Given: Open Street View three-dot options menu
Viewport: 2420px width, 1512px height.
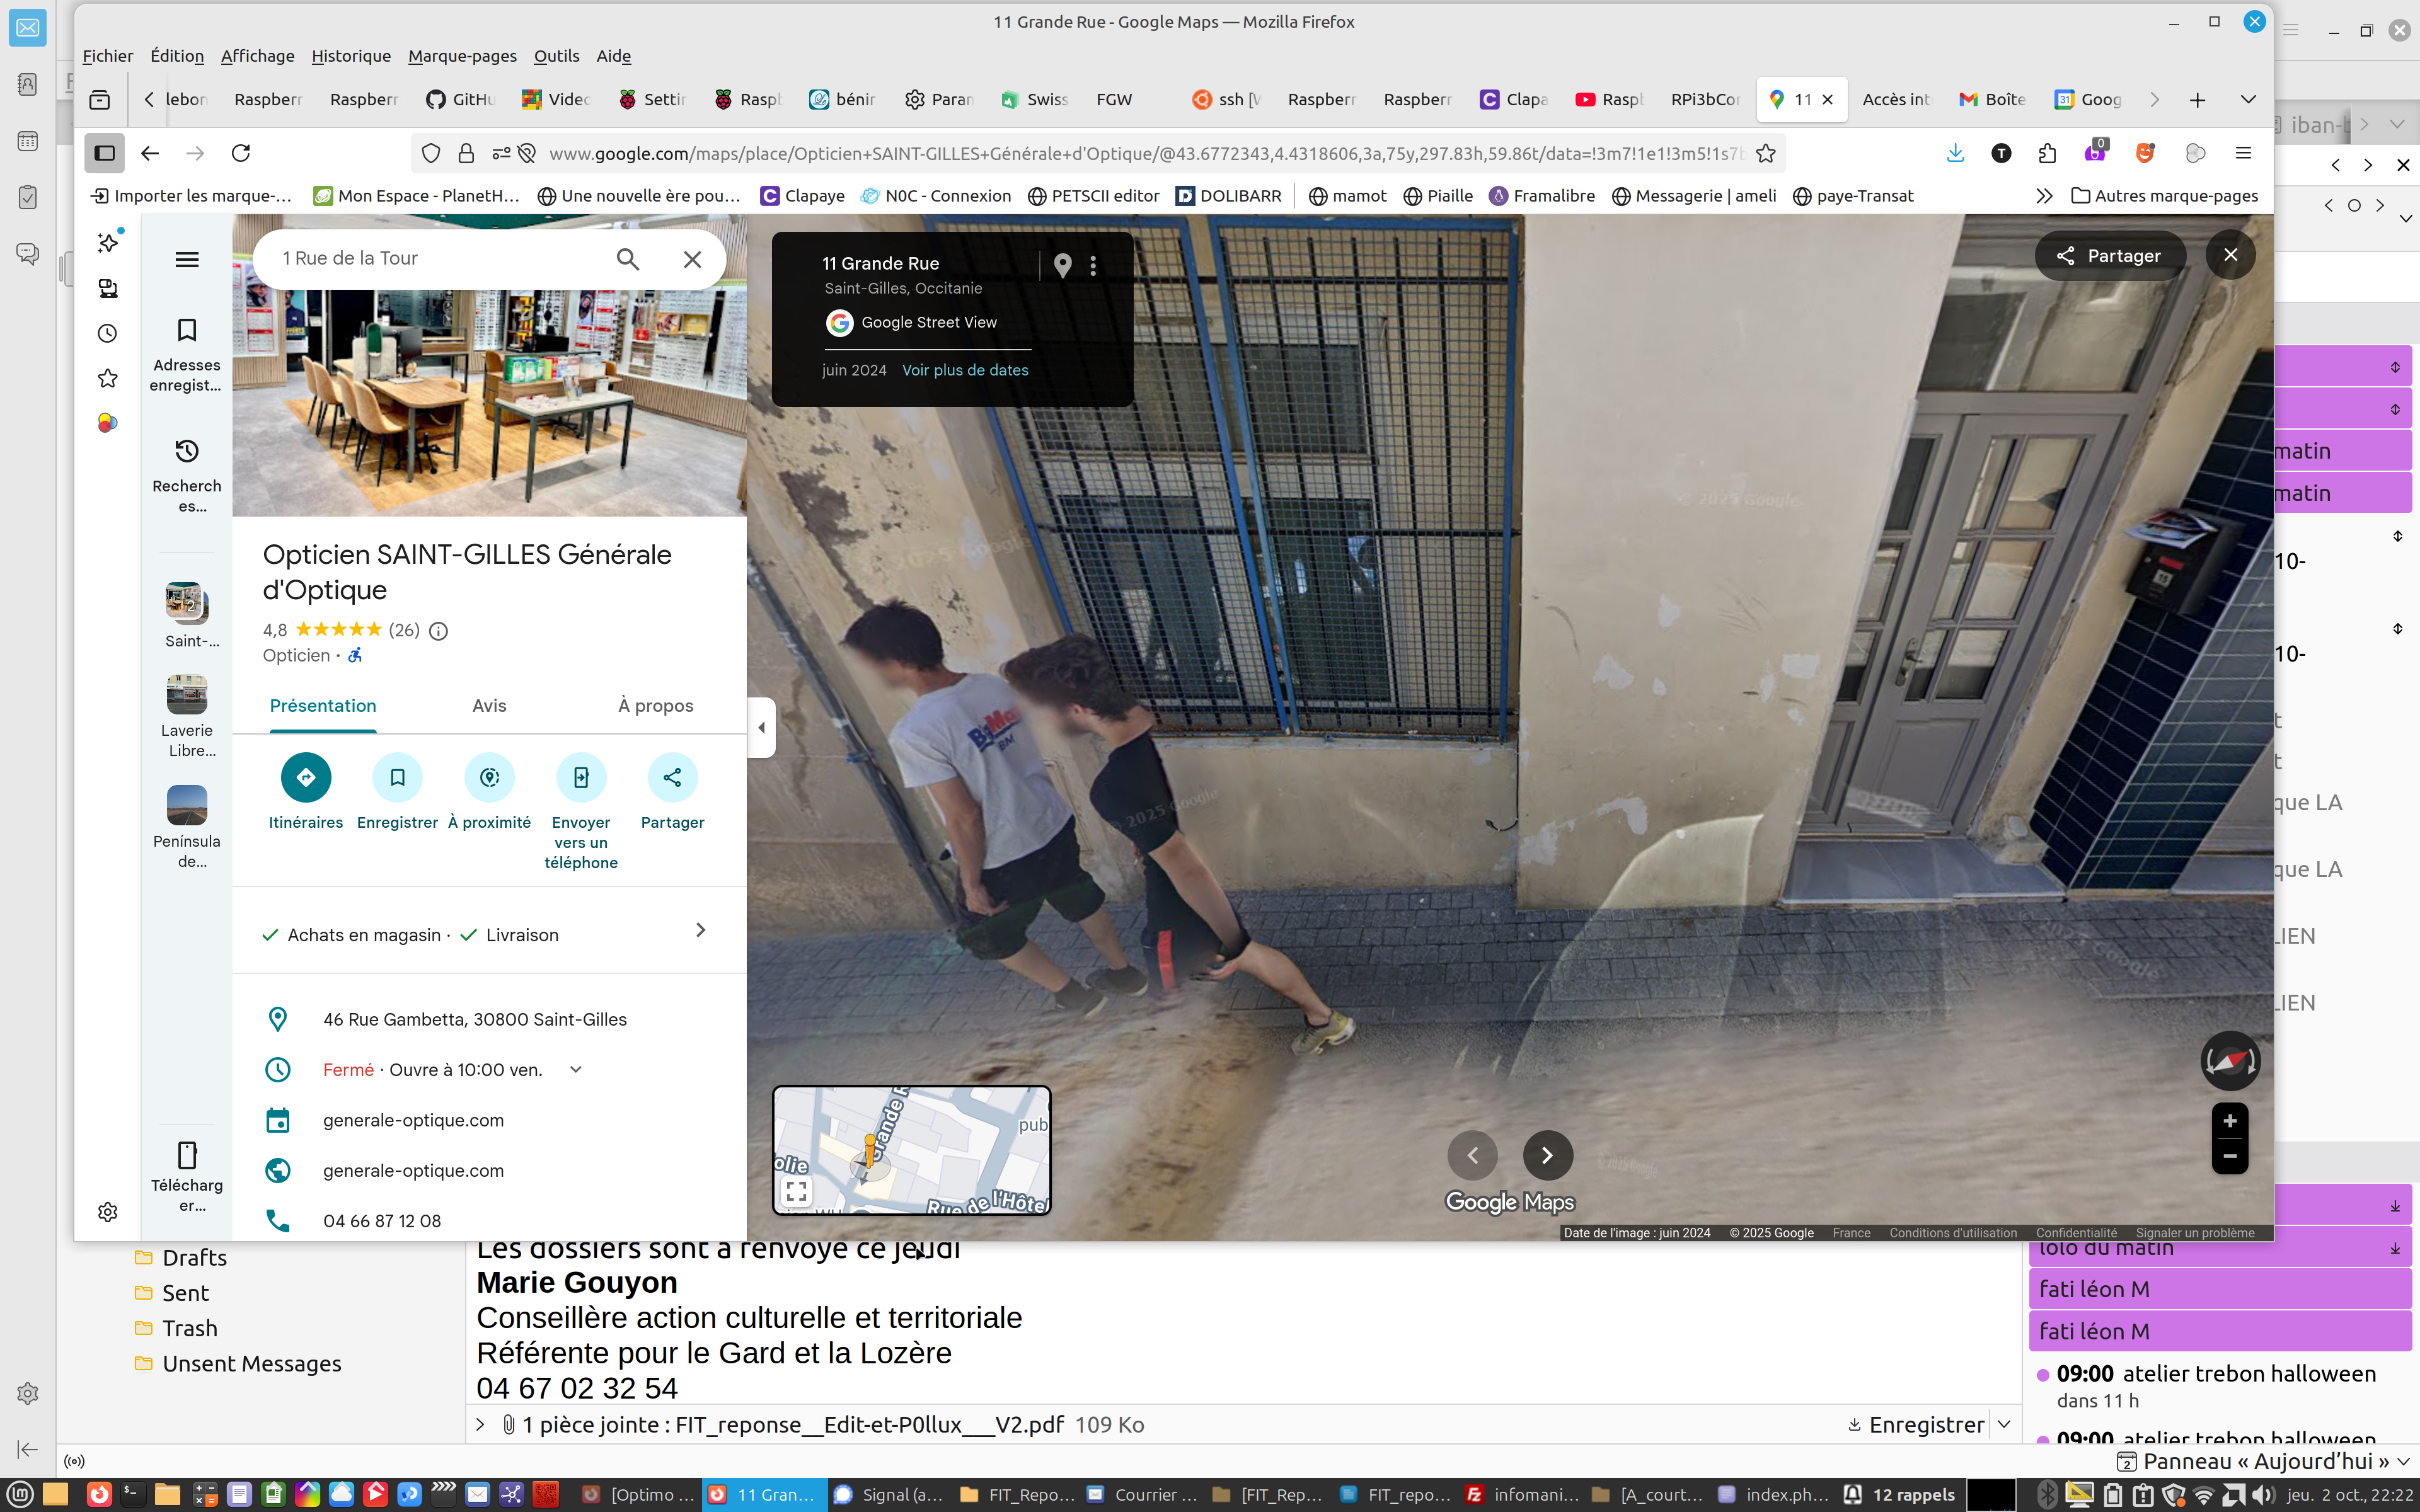Looking at the screenshot, I should point(1093,265).
